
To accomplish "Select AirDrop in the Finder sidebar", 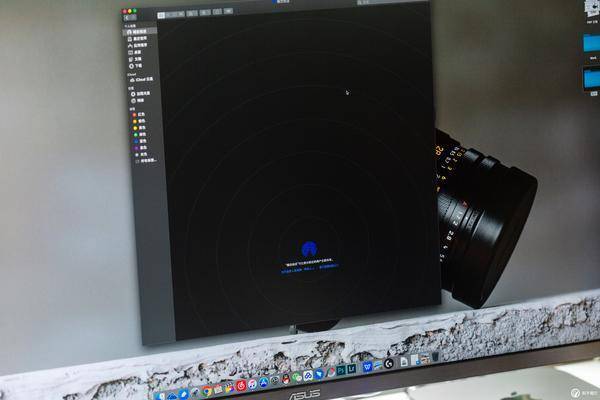I will coord(139,31).
